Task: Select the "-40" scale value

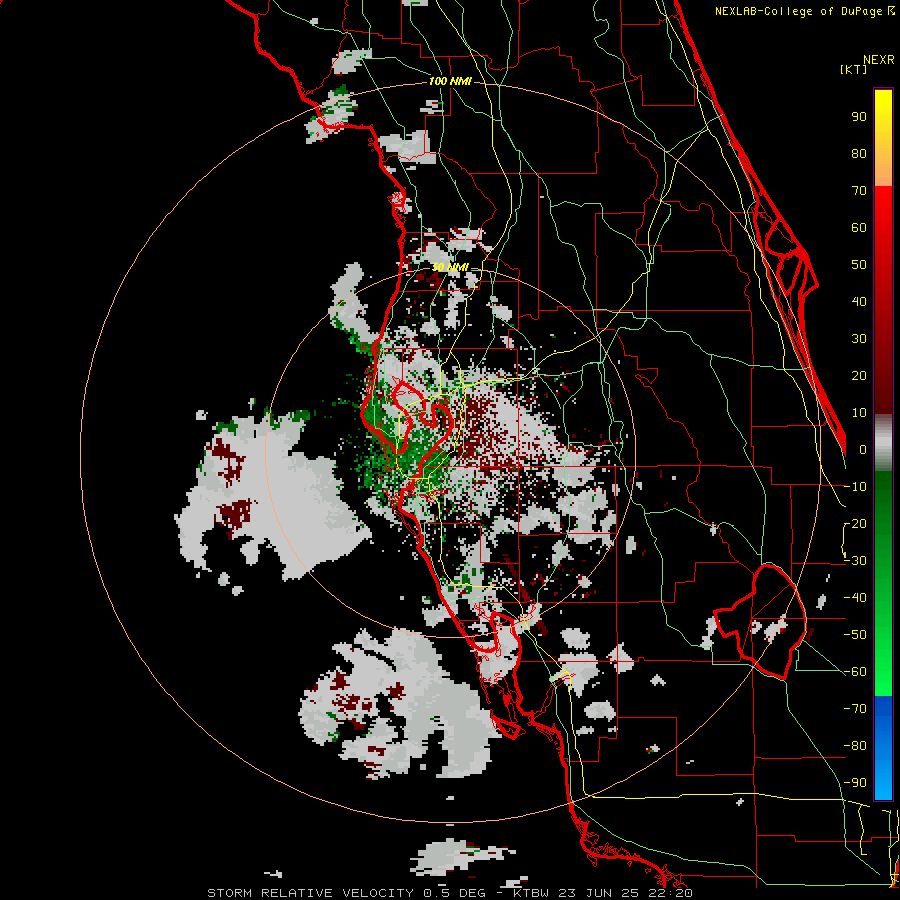Action: click(x=855, y=598)
